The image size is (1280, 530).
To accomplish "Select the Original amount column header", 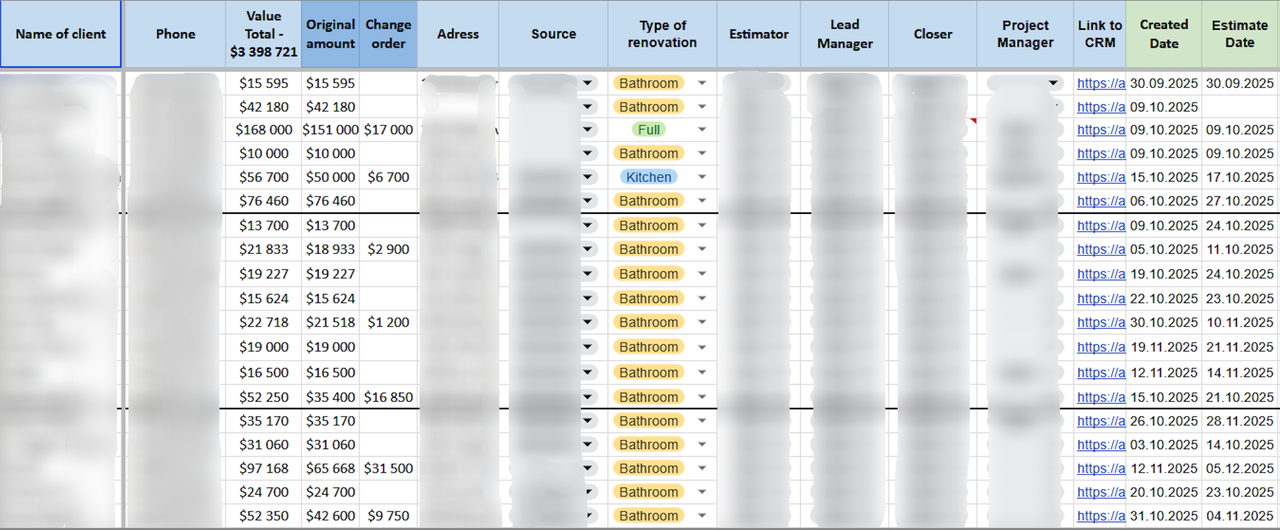I will click(331, 34).
